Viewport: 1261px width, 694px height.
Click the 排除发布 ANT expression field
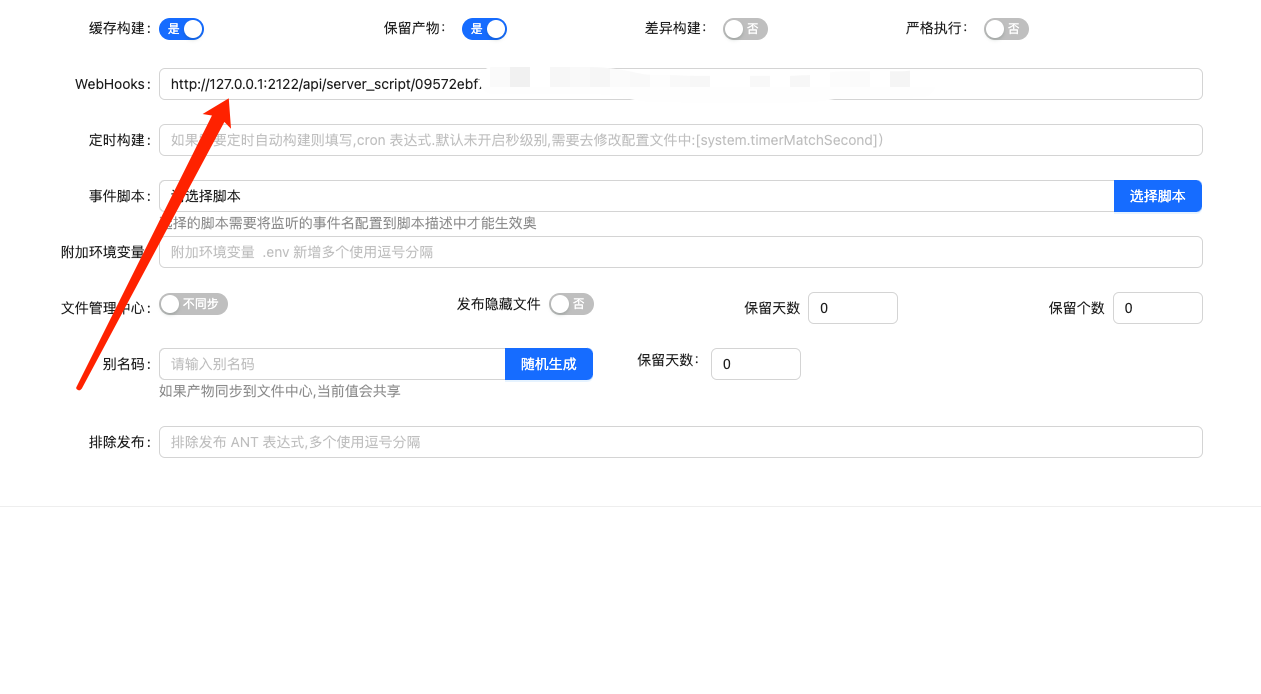680,442
